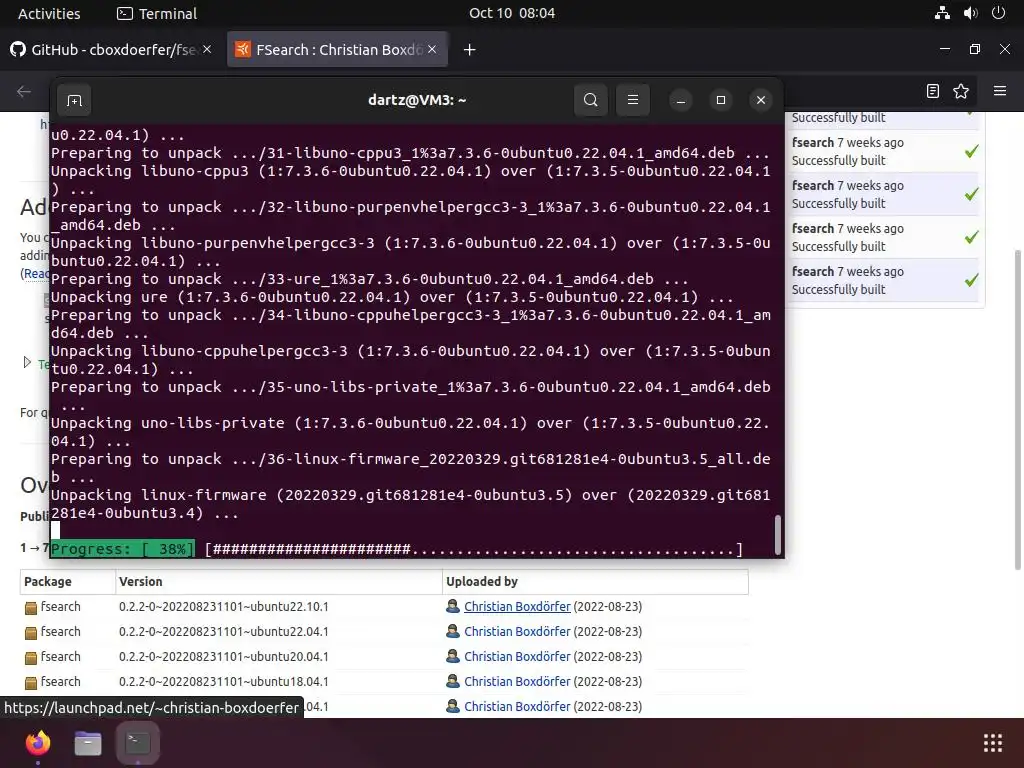
Task: Bookmark this page with star icon
Action: coord(961,91)
